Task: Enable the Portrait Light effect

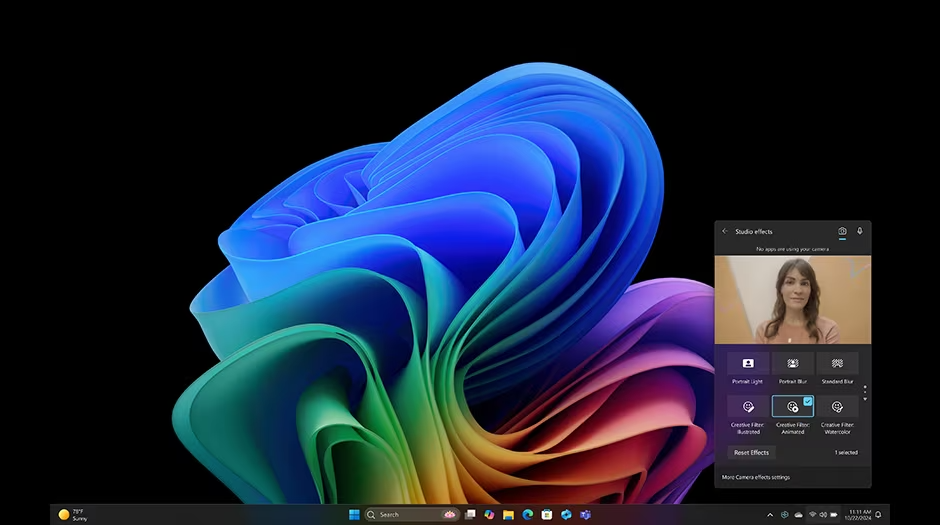Action: pyautogui.click(x=748, y=364)
